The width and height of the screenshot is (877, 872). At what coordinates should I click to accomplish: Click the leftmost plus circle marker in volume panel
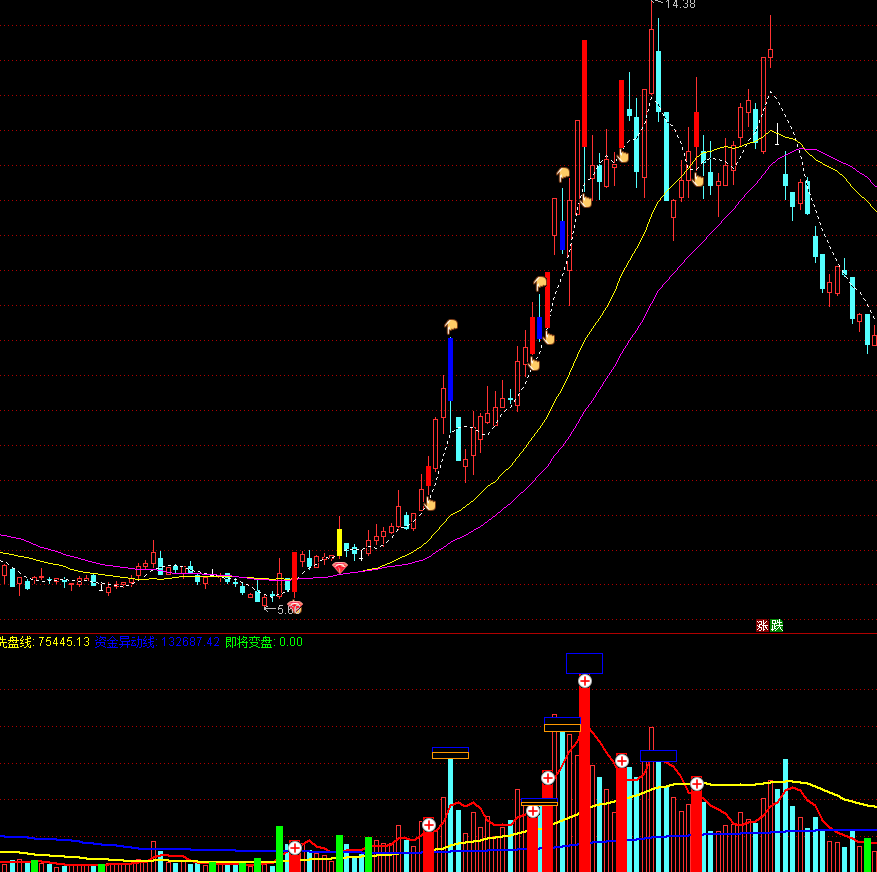(295, 848)
